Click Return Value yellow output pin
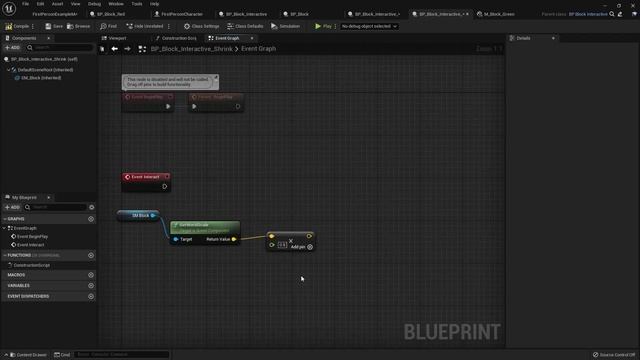640x360 pixels. click(234, 239)
